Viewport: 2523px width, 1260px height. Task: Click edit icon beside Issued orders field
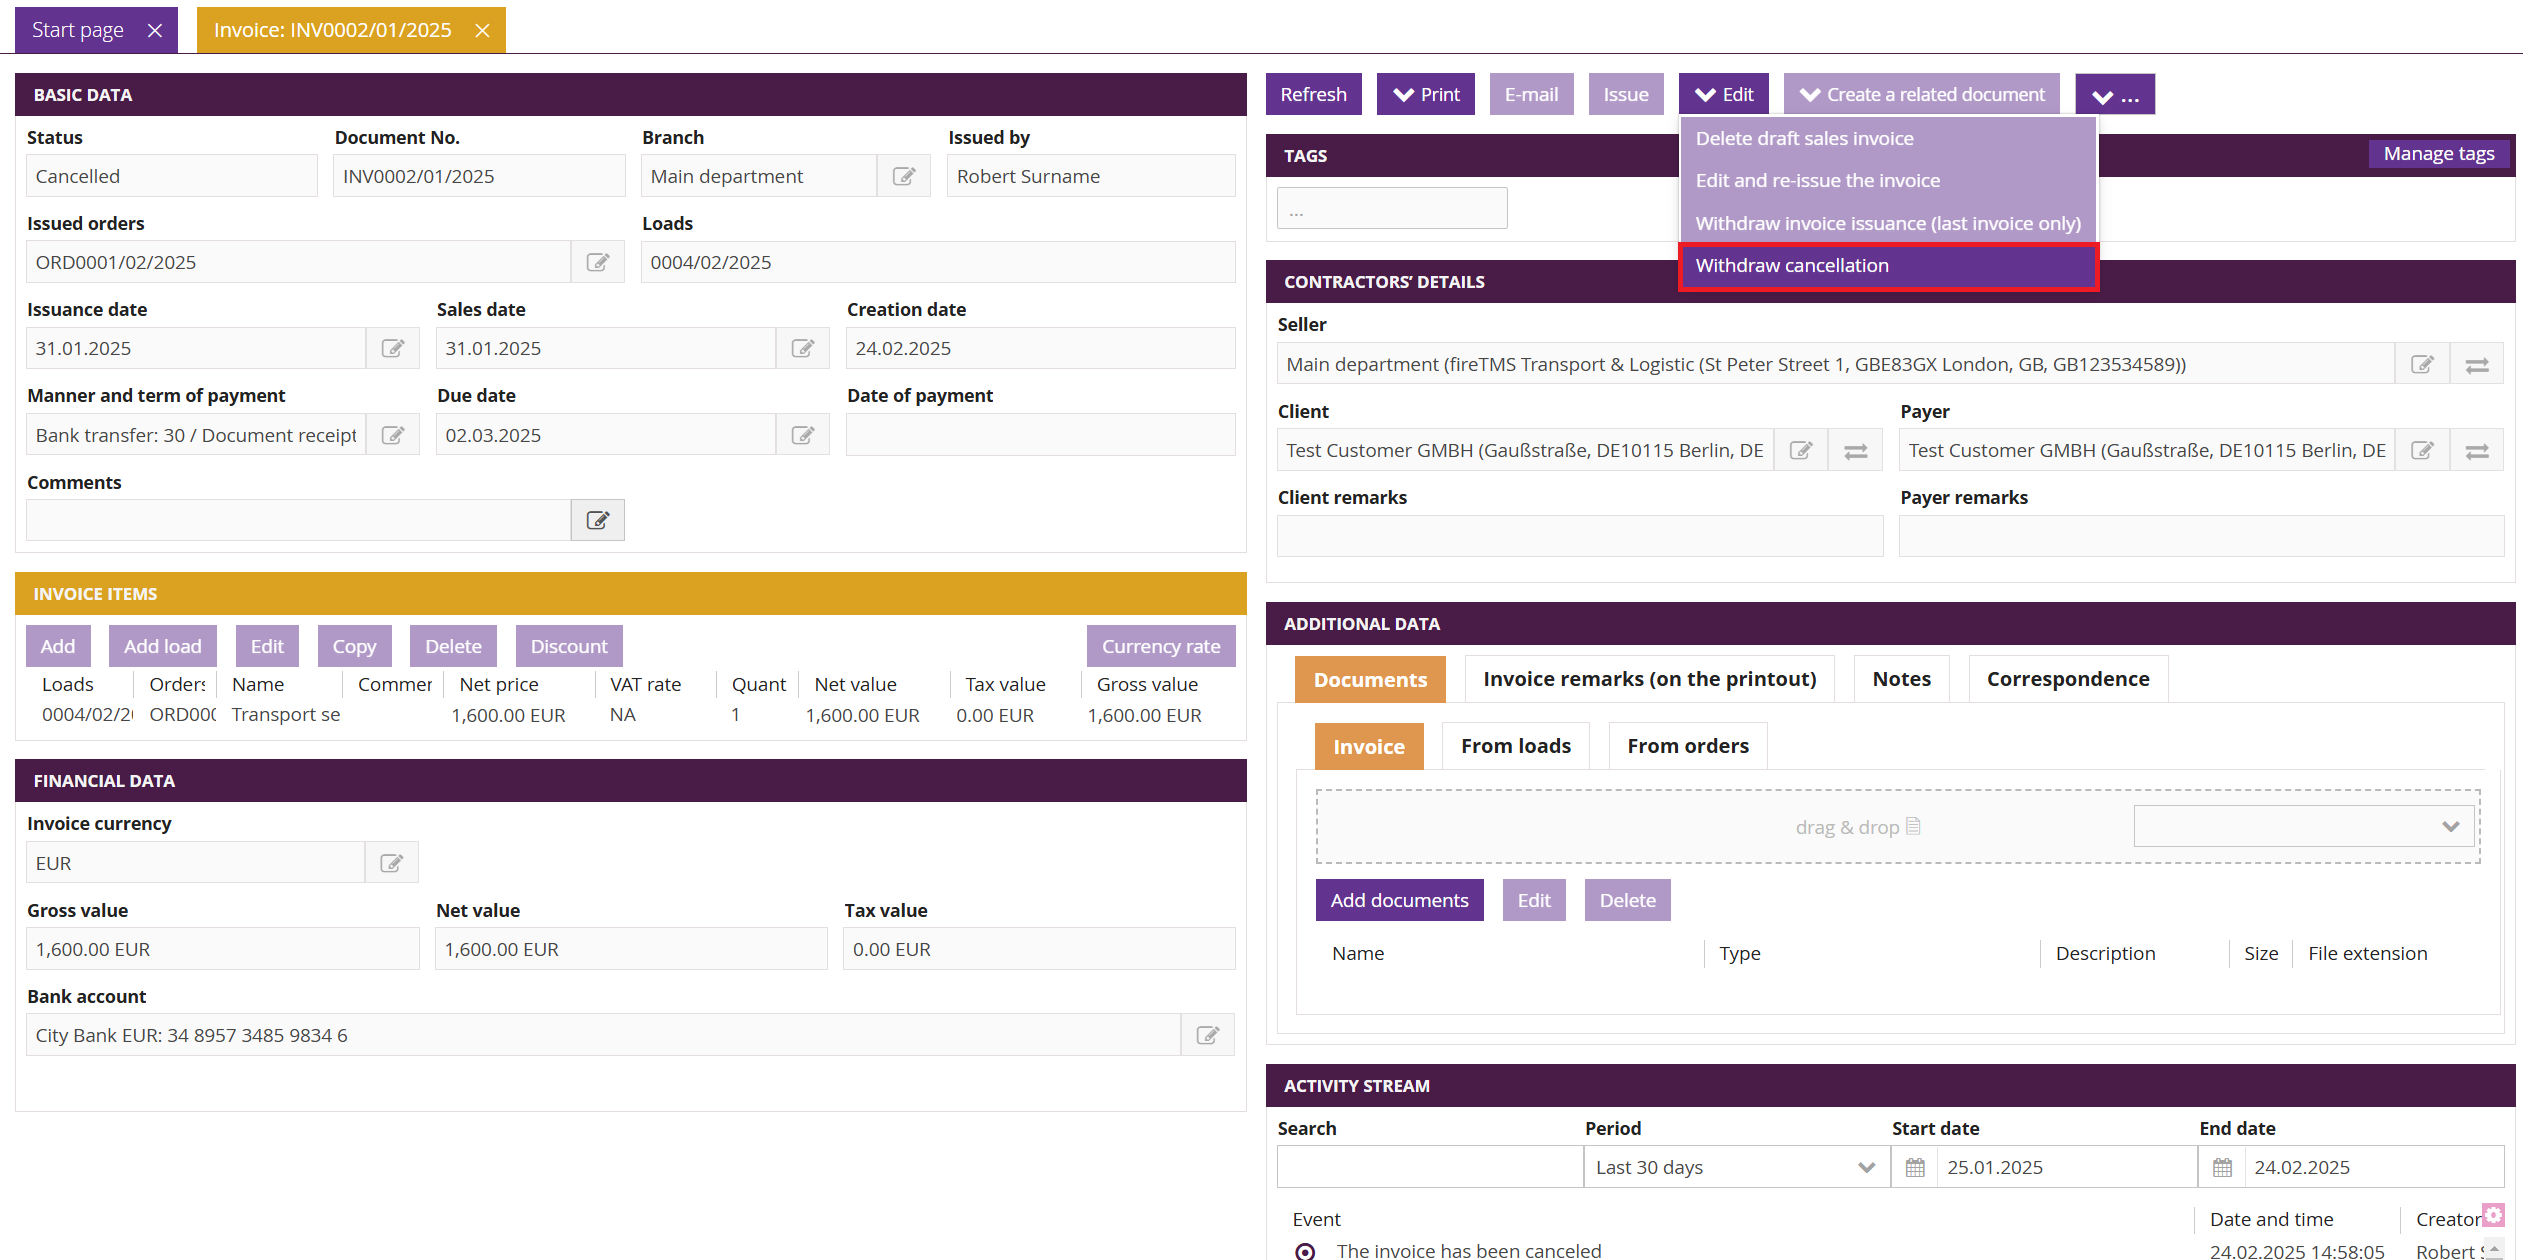(x=597, y=262)
